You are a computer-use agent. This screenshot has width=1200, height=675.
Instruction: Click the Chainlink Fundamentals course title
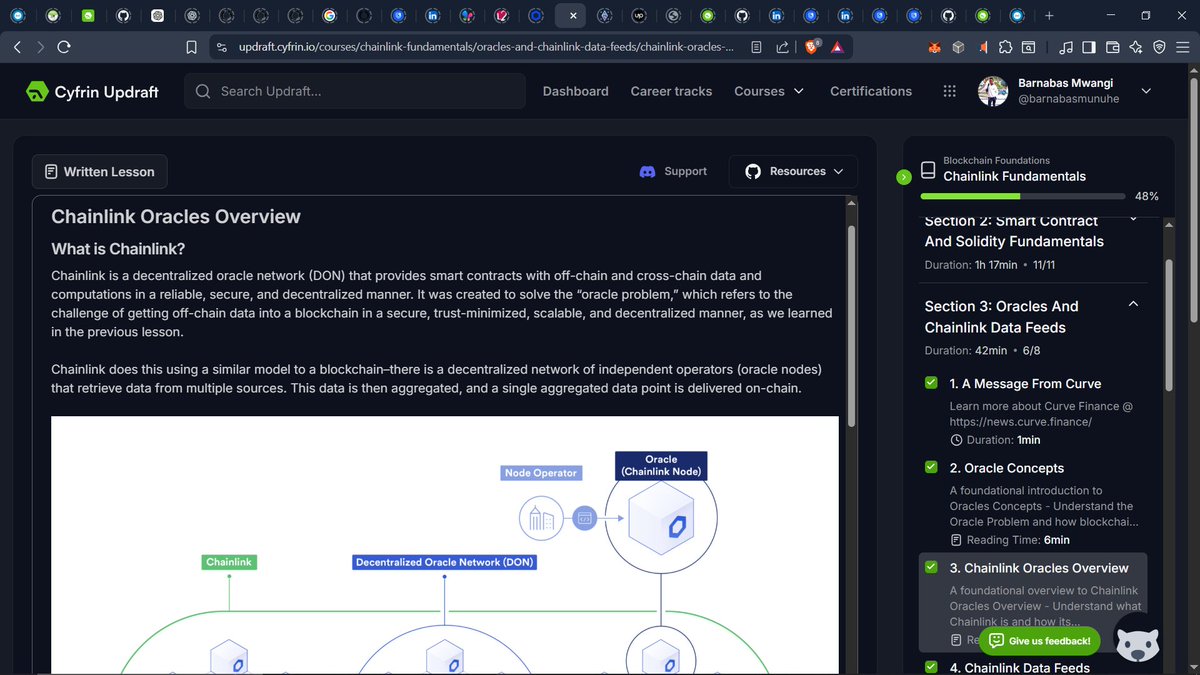click(x=1014, y=176)
